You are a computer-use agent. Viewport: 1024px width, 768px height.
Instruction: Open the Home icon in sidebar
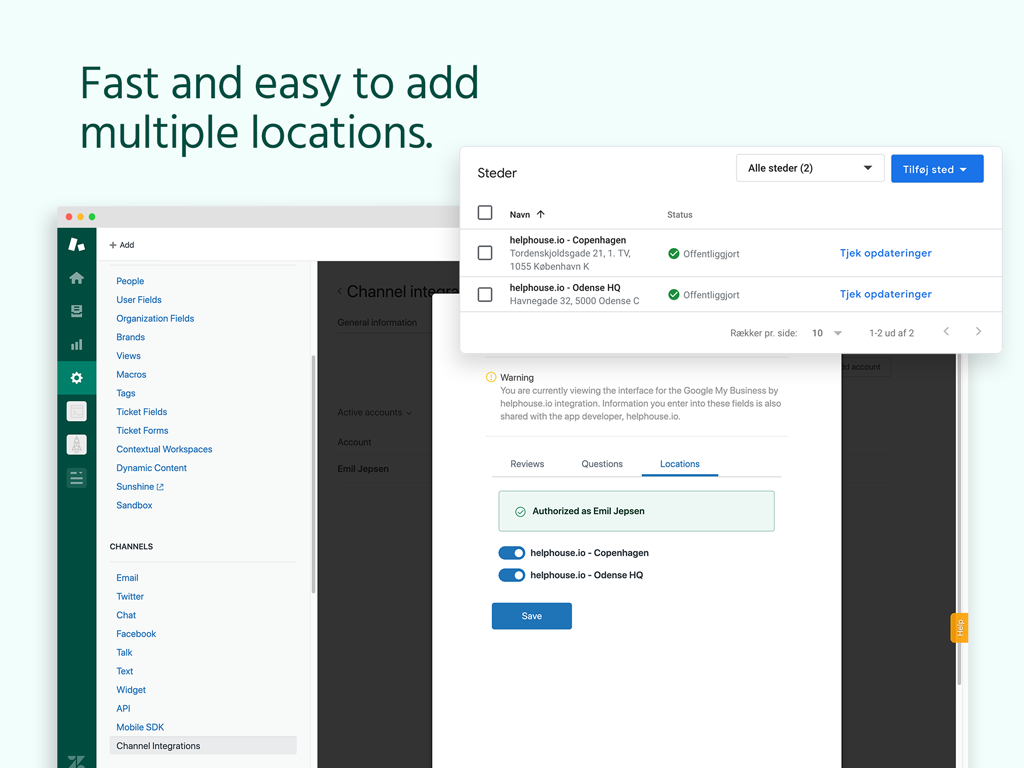click(x=76, y=278)
